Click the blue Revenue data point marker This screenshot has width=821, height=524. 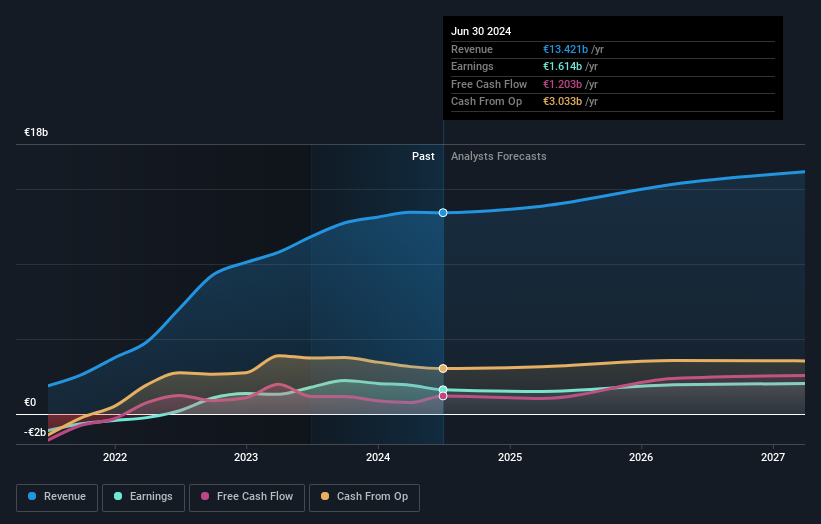[443, 213]
